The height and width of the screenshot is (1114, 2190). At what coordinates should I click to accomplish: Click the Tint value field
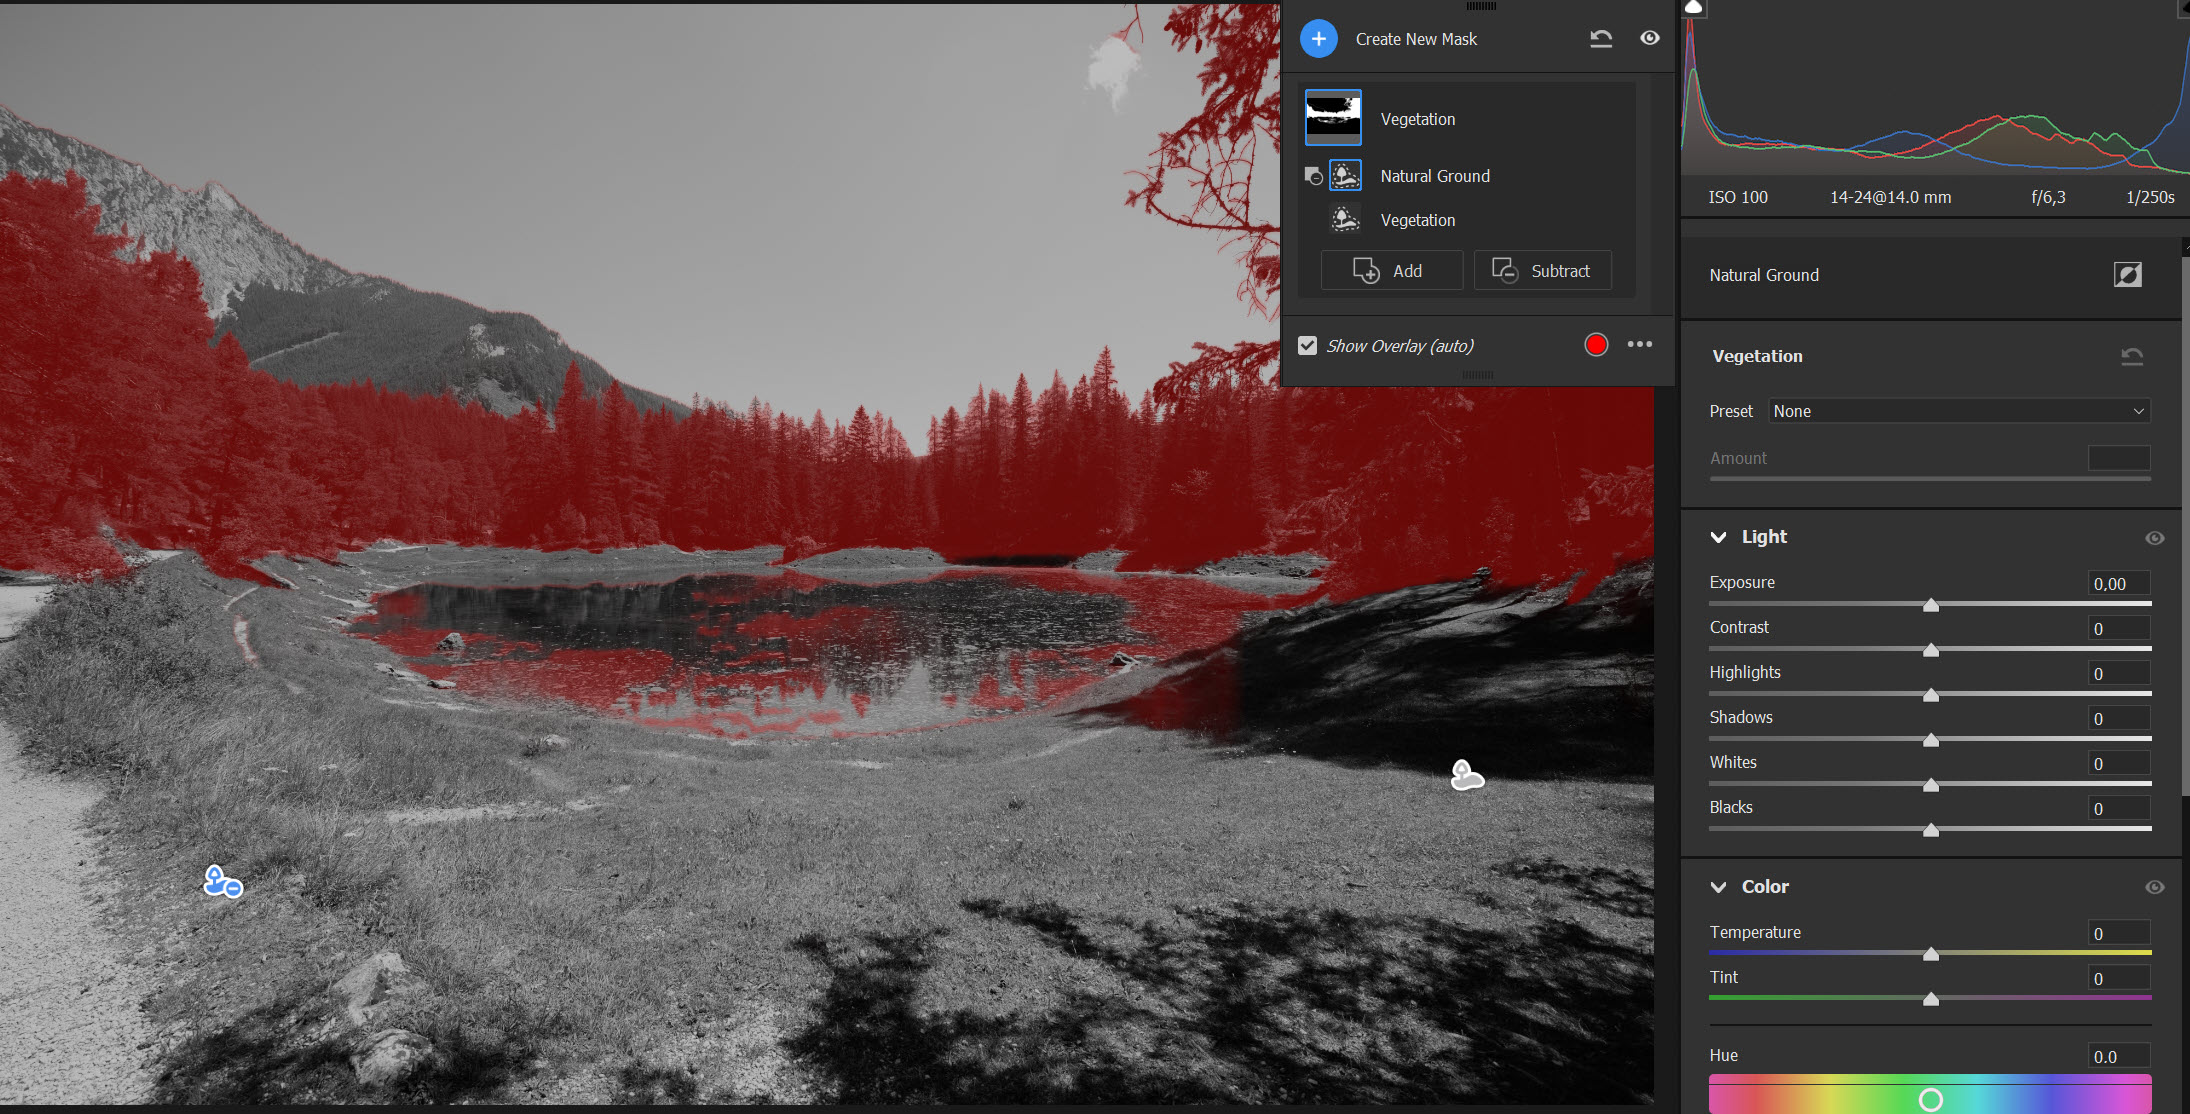[2118, 979]
